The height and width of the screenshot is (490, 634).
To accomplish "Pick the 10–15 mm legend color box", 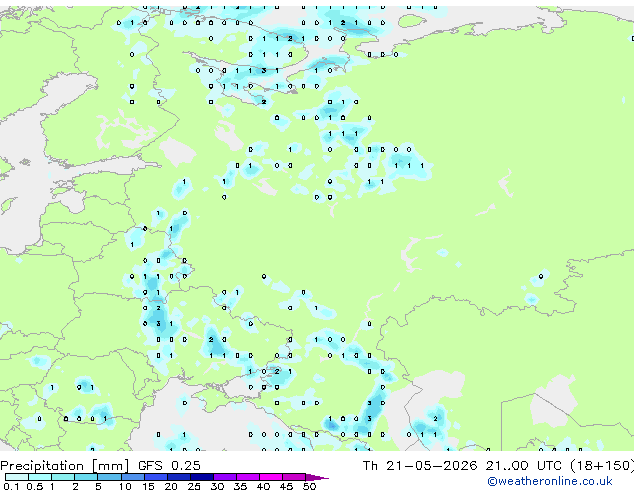I will pos(132,477).
